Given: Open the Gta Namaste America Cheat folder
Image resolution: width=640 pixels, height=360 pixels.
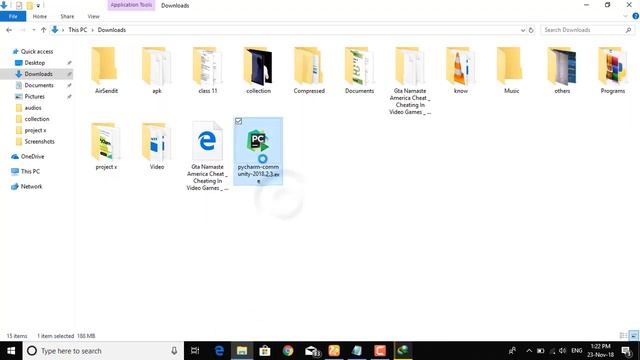Looking at the screenshot, I should (x=410, y=80).
